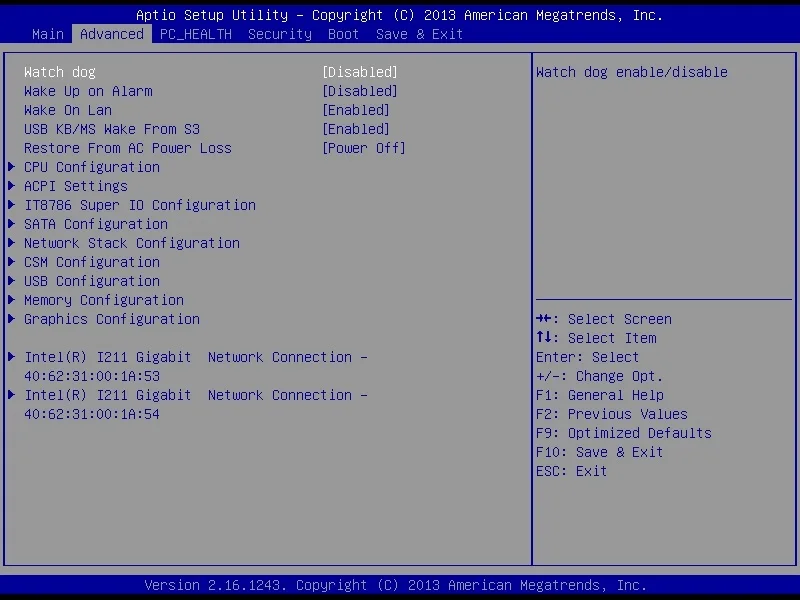Click 'F9: Optimized Defaults' line
800x600 pixels.
623,433
